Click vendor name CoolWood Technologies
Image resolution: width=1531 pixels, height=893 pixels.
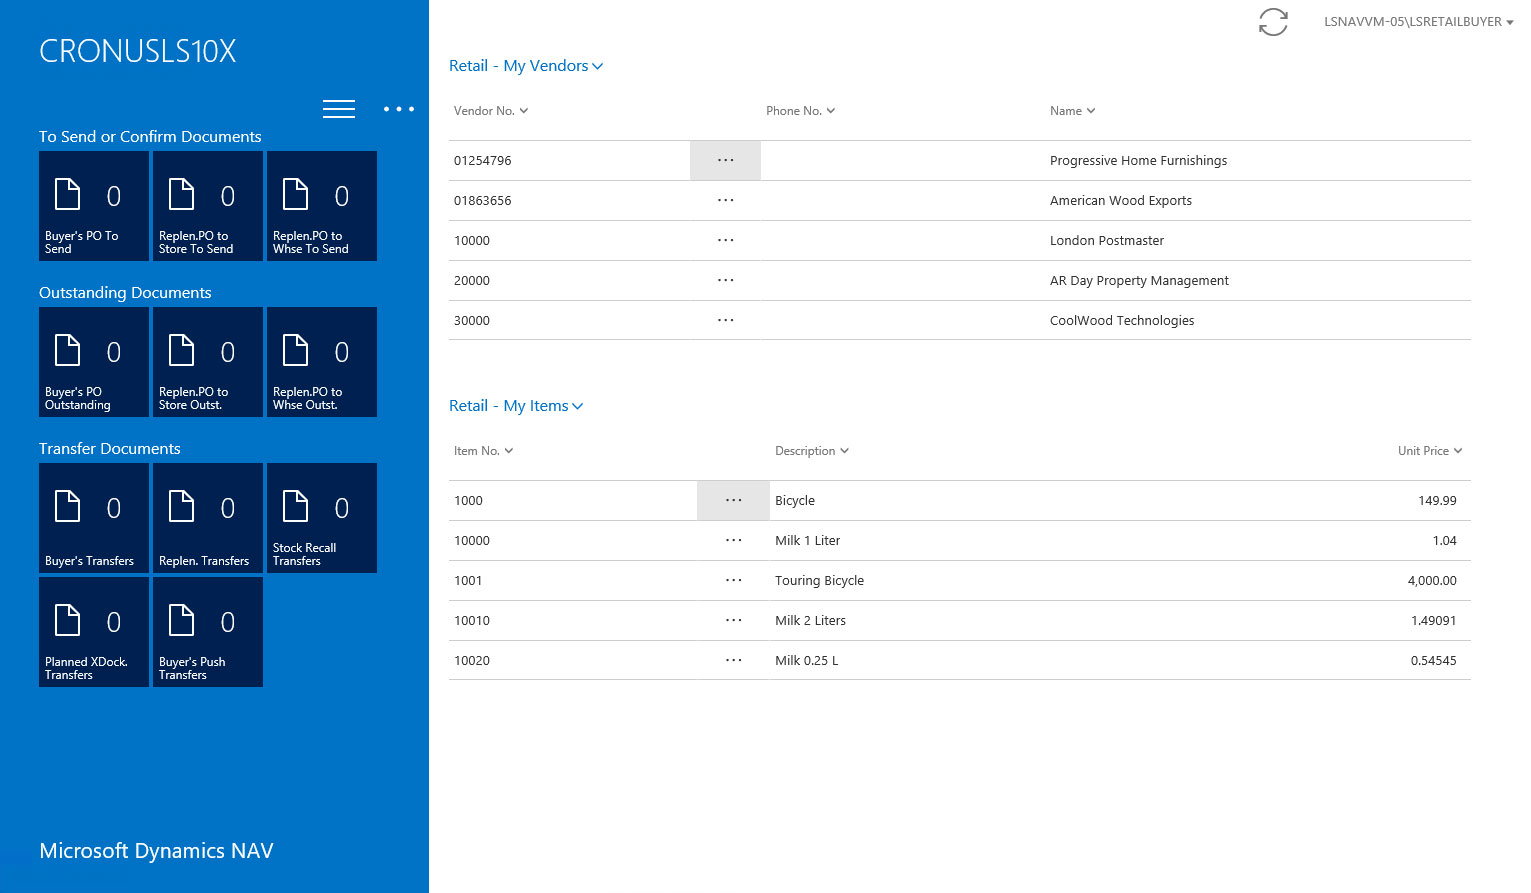tap(1121, 320)
